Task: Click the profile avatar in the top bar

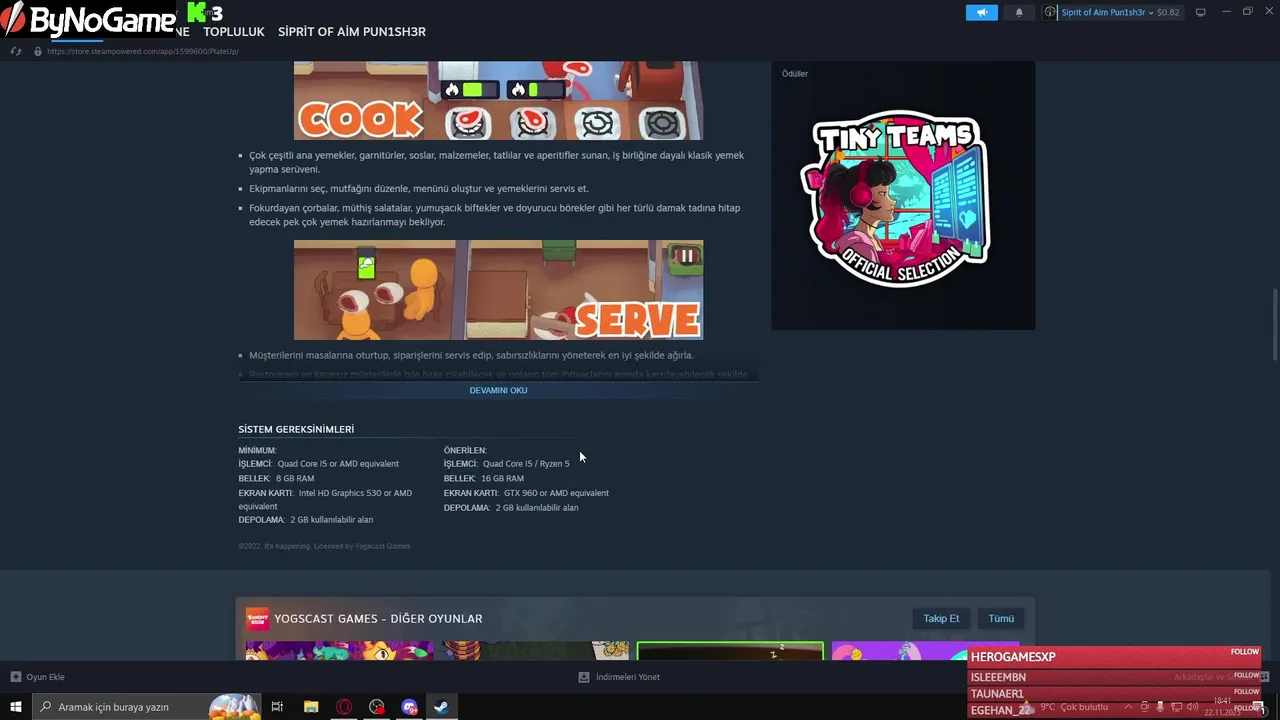Action: 1050,12
